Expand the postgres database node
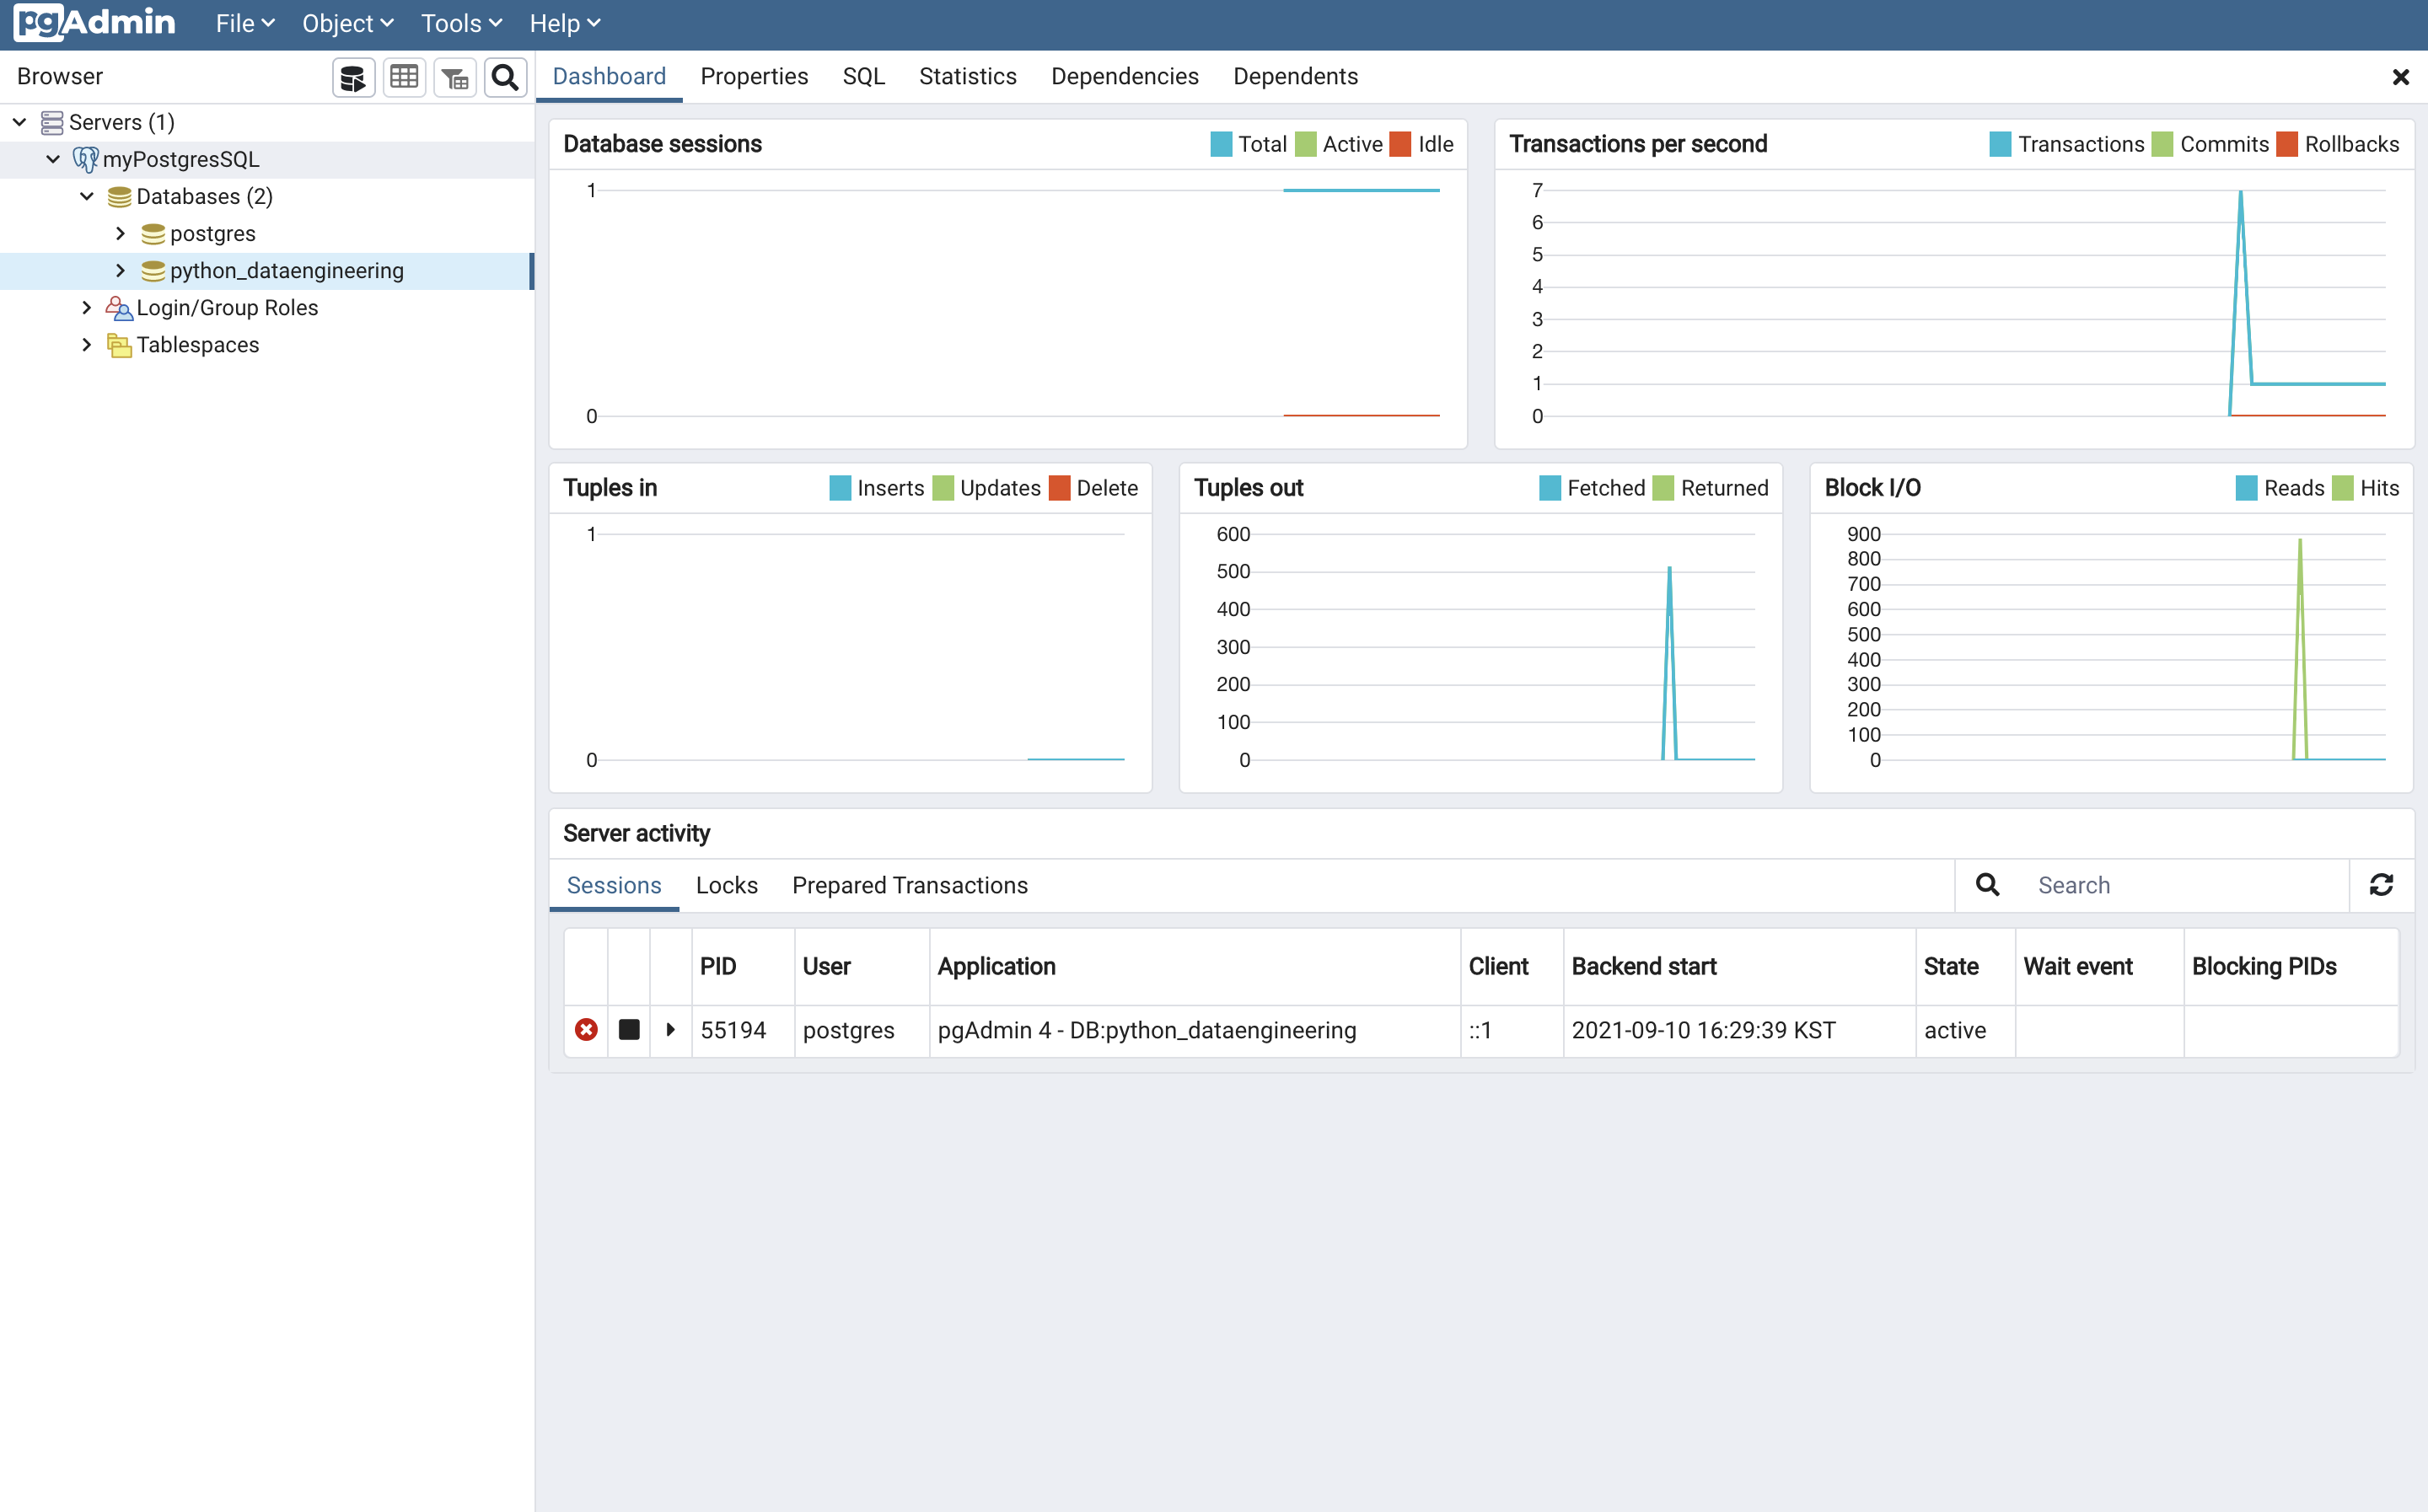 point(121,233)
